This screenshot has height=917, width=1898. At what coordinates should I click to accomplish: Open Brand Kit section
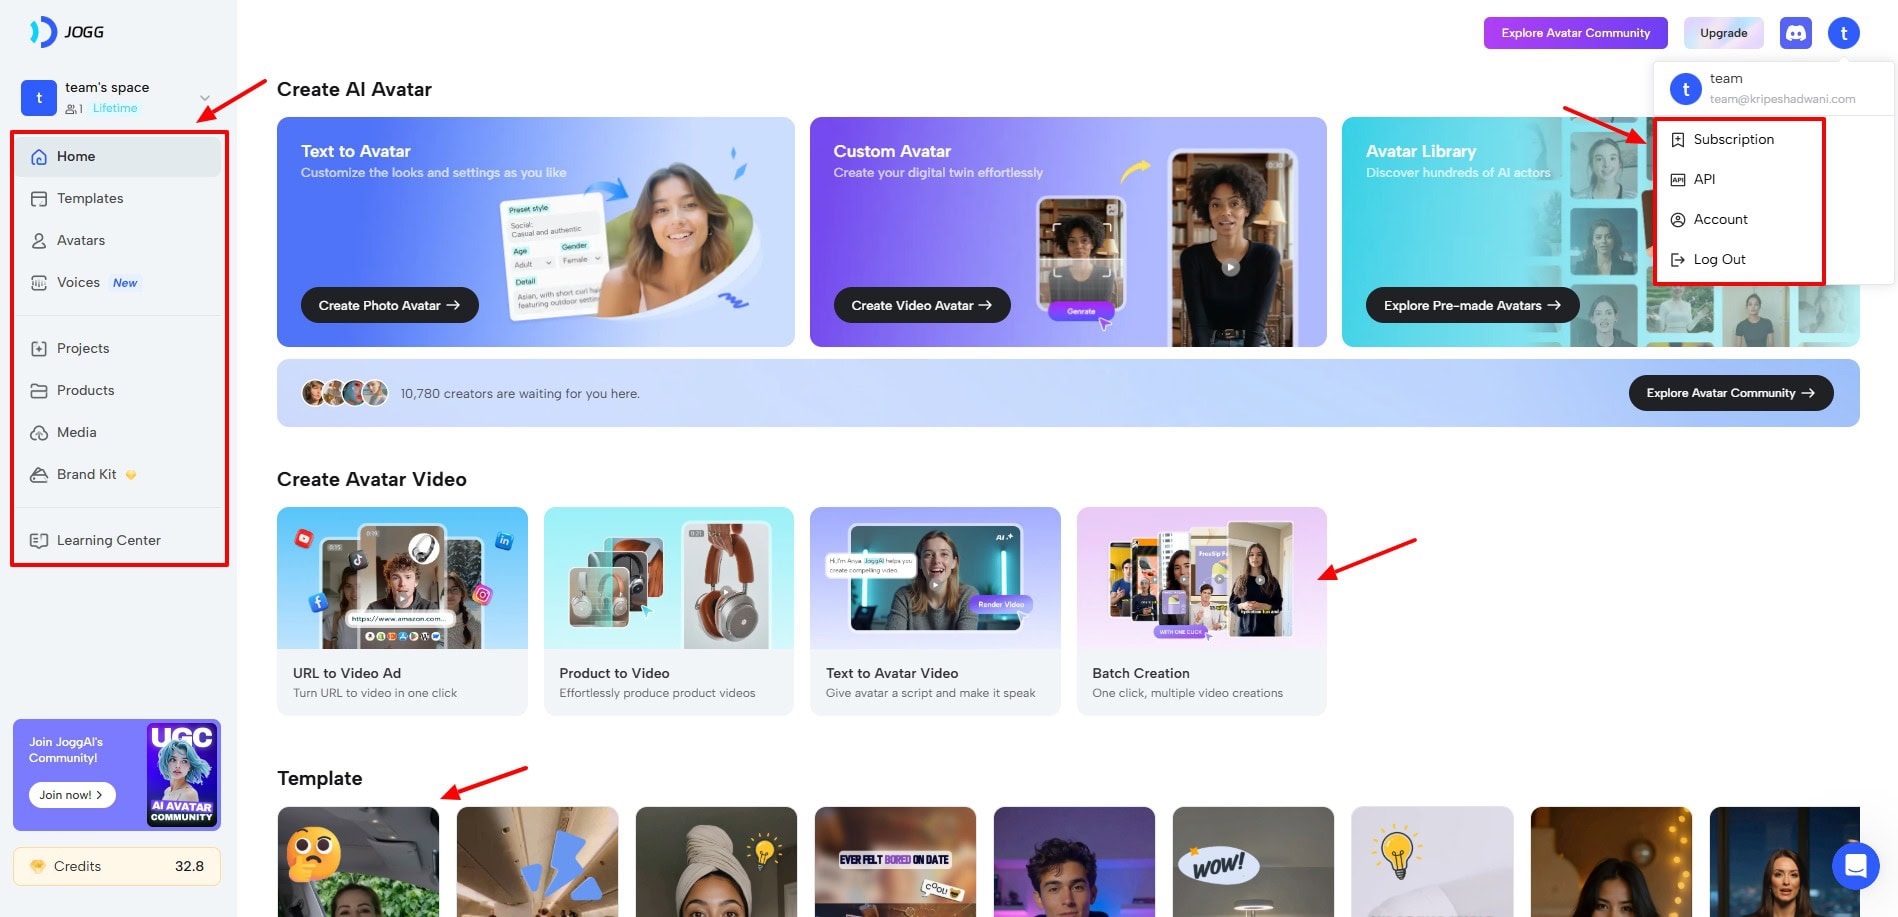(119, 475)
